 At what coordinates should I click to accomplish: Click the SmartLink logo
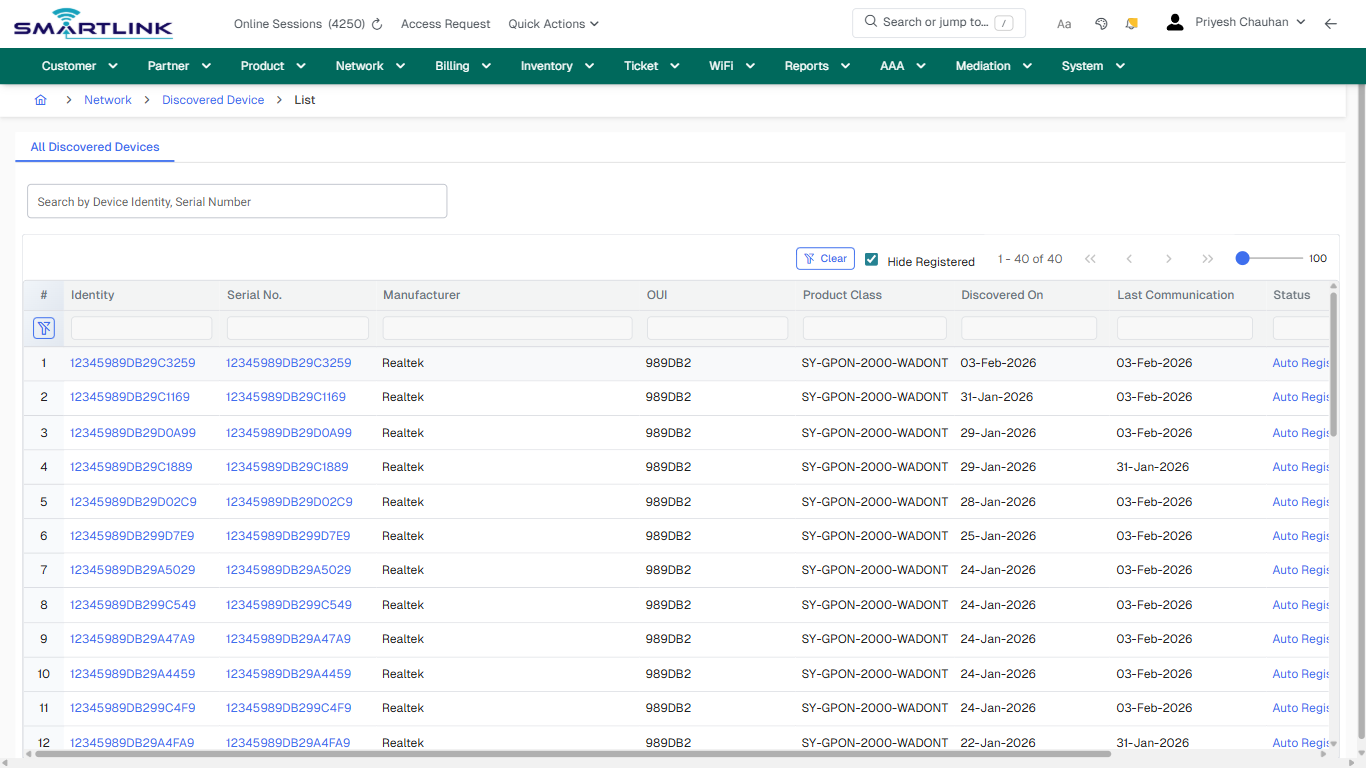(92, 23)
